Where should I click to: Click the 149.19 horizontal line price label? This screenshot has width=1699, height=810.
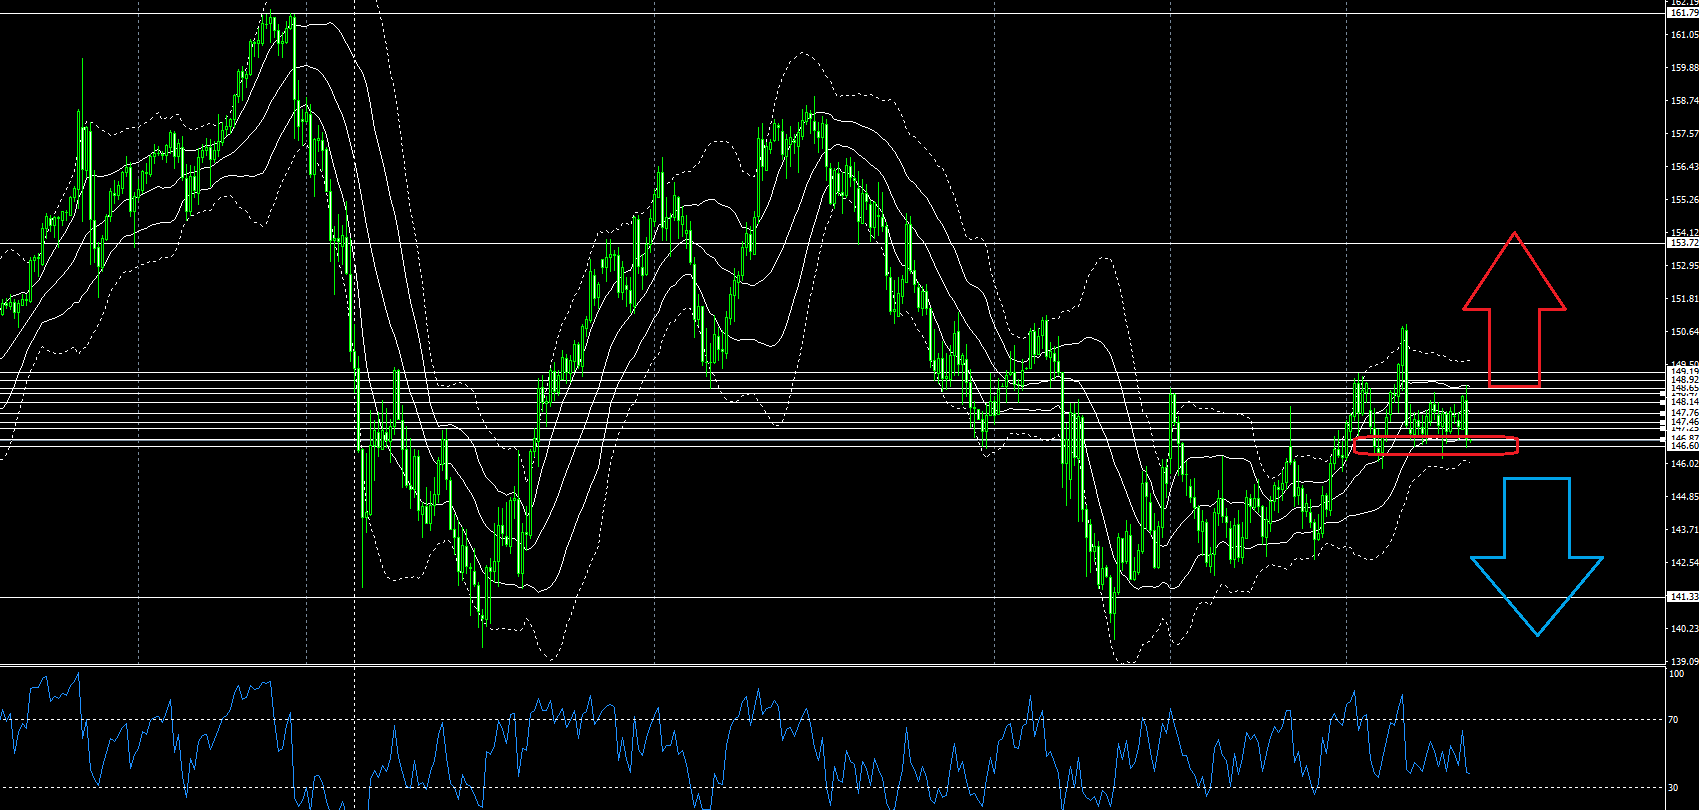(x=1683, y=372)
